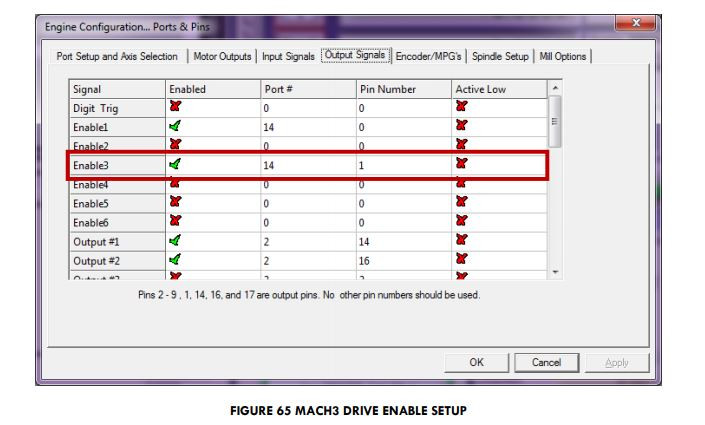
Task: Toggle Active Low for Enable5
Action: pyautogui.click(x=461, y=201)
